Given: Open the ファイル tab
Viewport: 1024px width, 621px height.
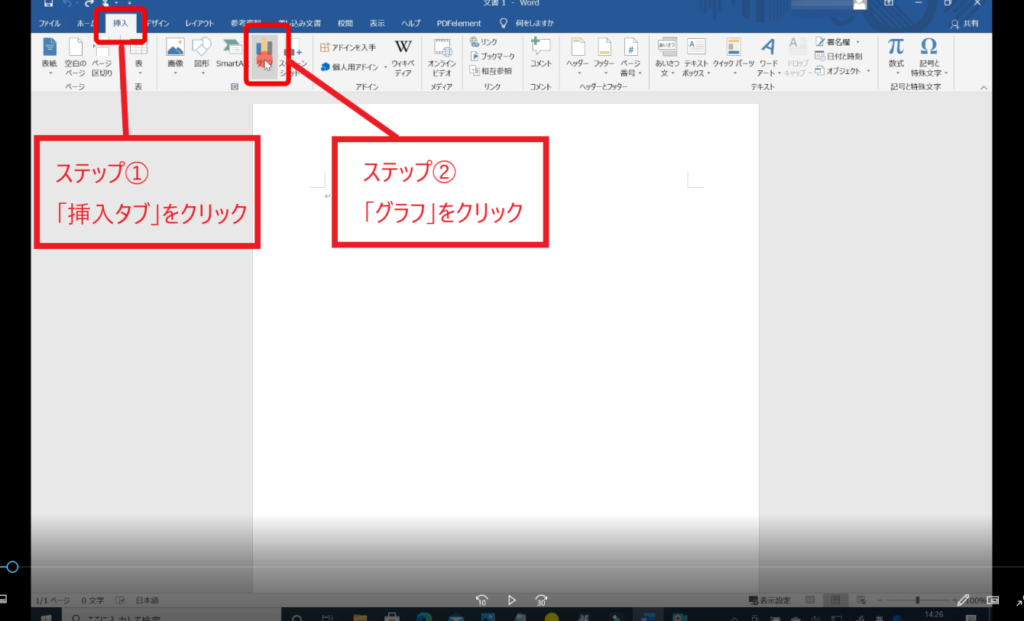Looking at the screenshot, I should pyautogui.click(x=49, y=23).
